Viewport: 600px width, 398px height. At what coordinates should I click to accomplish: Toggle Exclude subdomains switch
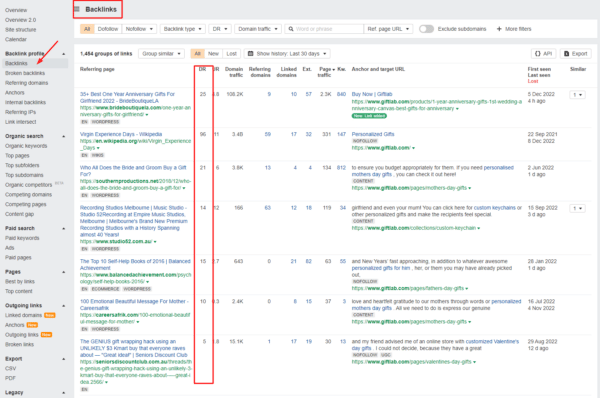(x=426, y=29)
